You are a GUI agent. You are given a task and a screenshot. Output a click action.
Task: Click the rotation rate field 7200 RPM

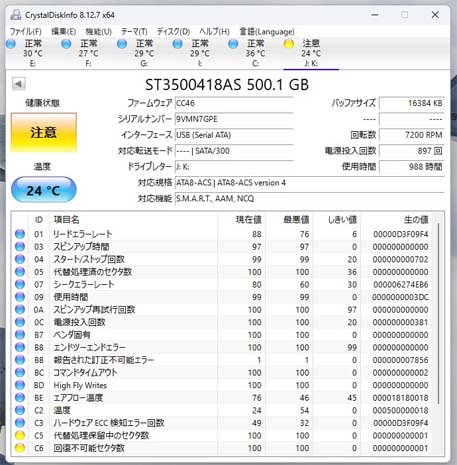click(412, 135)
